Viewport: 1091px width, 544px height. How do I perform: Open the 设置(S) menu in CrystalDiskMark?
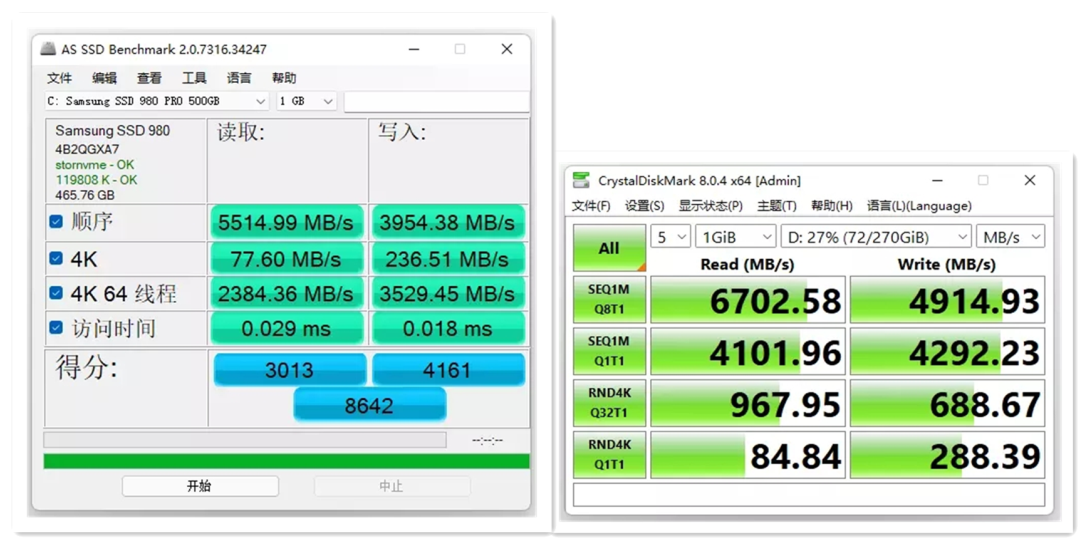point(644,206)
